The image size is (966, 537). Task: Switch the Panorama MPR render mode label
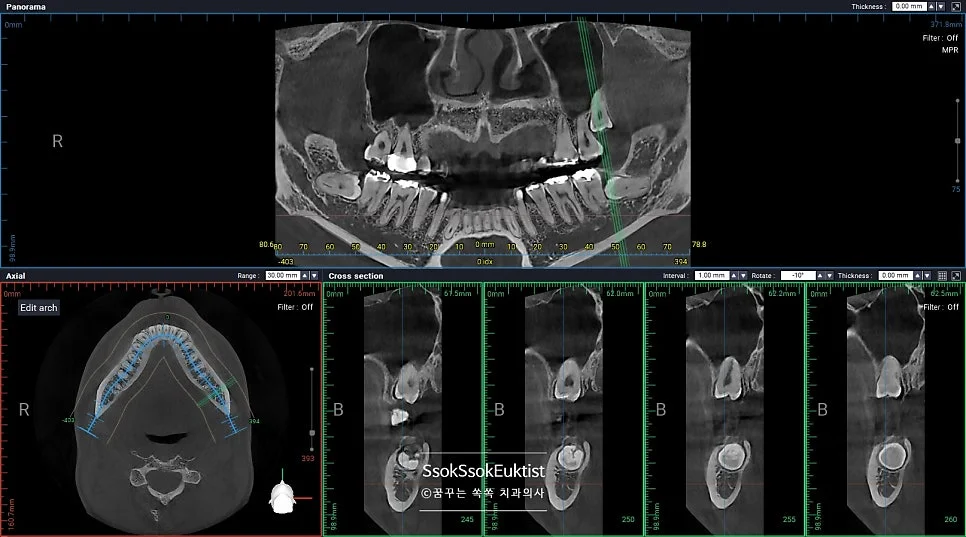[949, 50]
